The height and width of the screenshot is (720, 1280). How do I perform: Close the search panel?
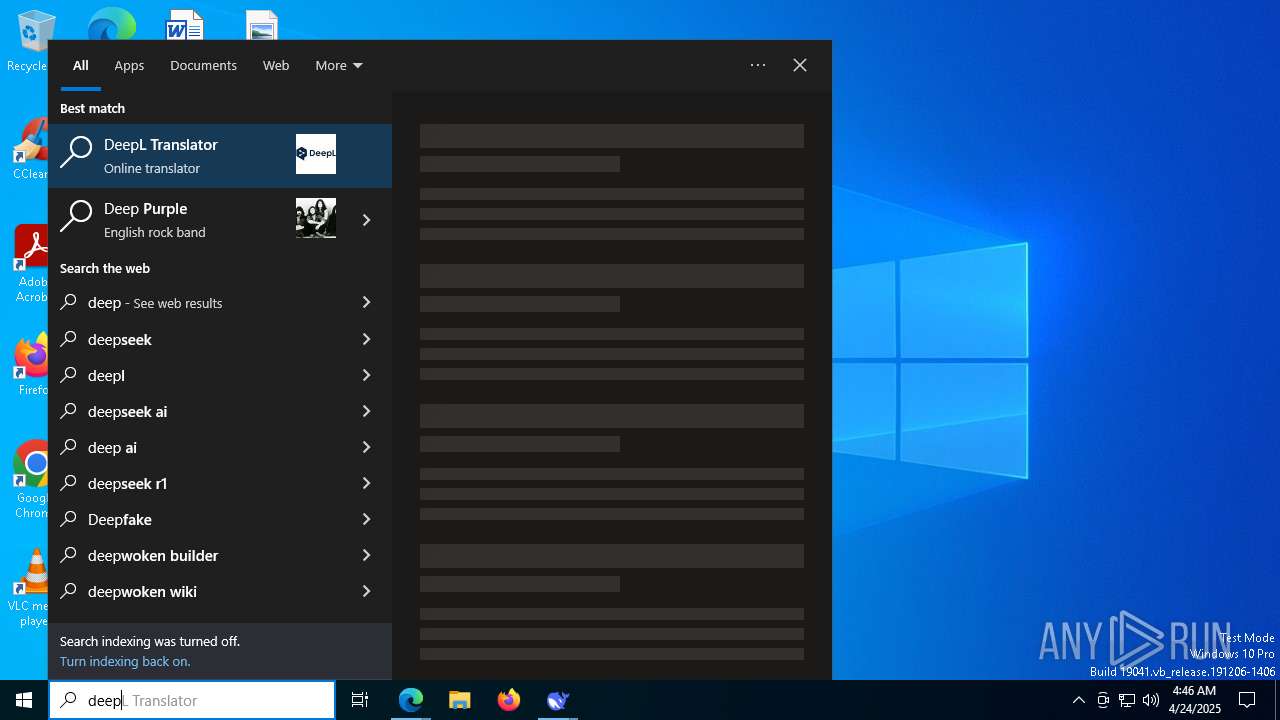coord(800,65)
